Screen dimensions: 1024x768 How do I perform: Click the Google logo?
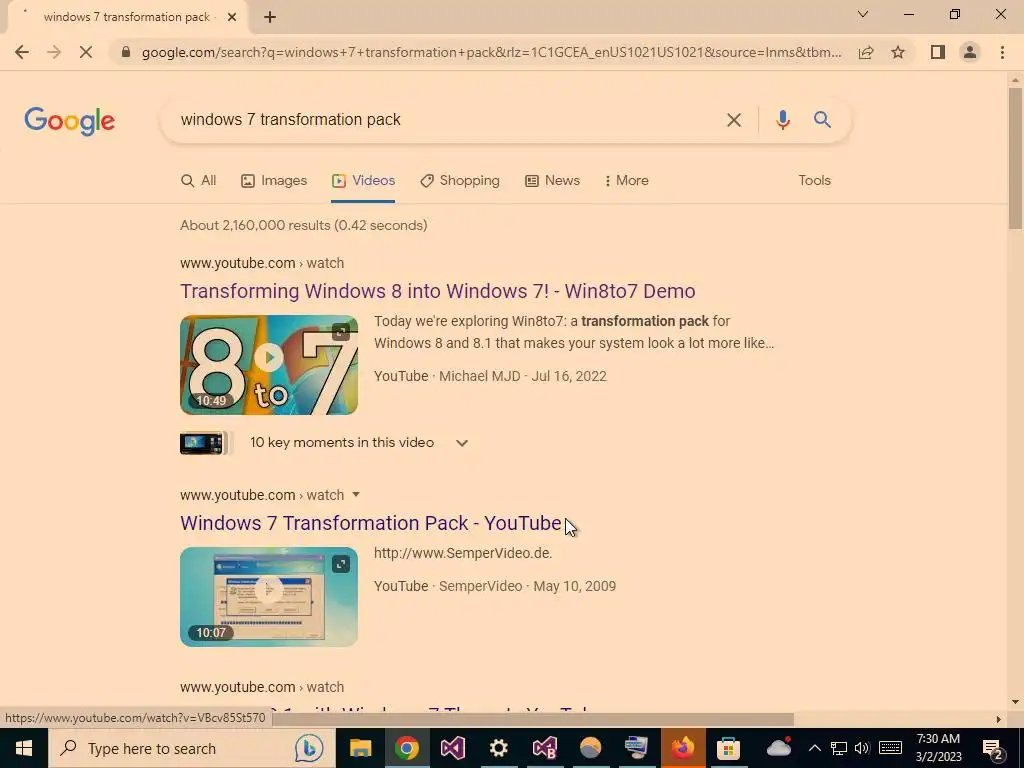(x=70, y=121)
